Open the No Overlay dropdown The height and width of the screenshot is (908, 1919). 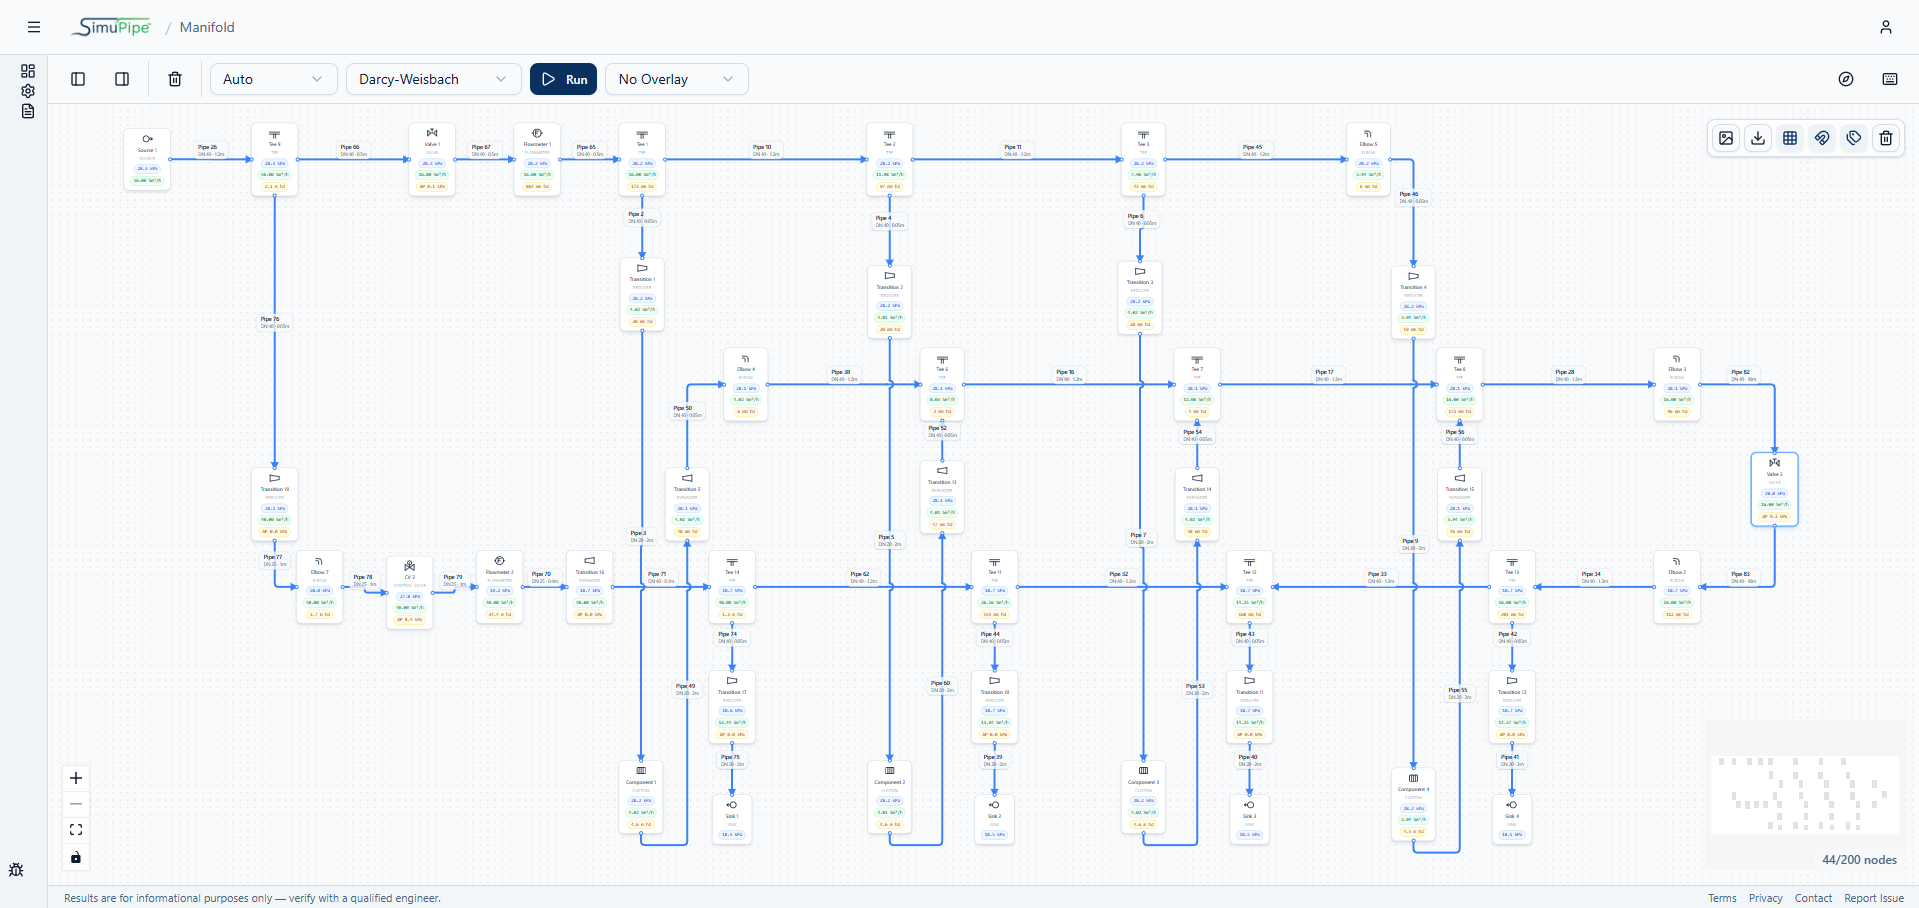(x=677, y=79)
